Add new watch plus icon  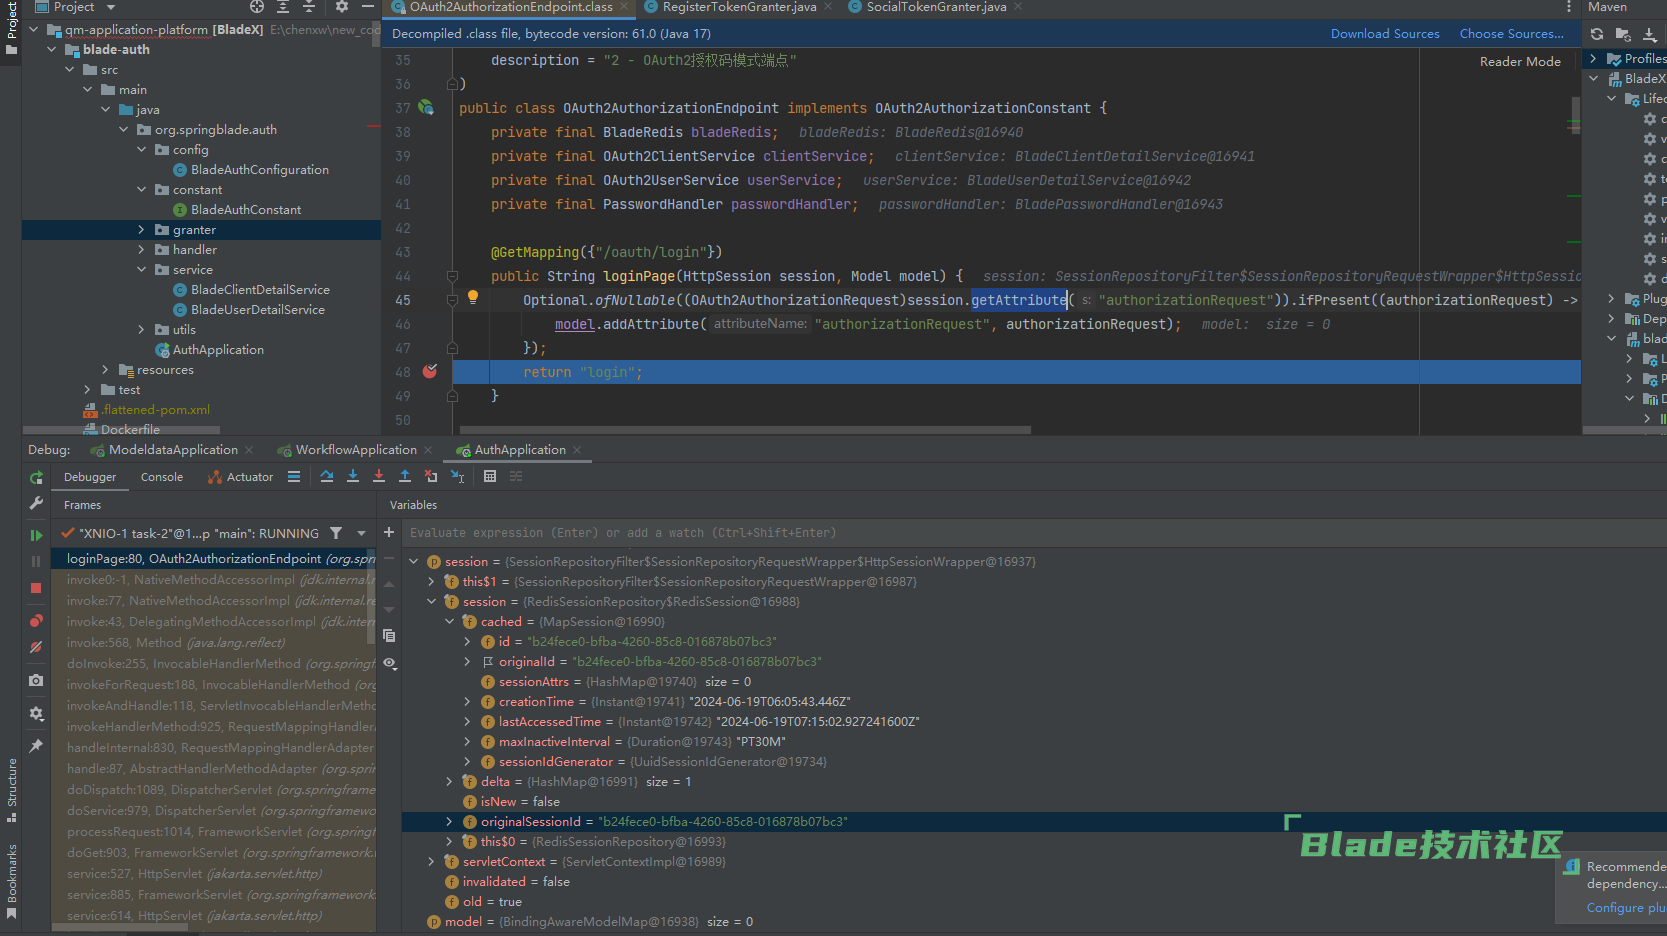coord(389,533)
